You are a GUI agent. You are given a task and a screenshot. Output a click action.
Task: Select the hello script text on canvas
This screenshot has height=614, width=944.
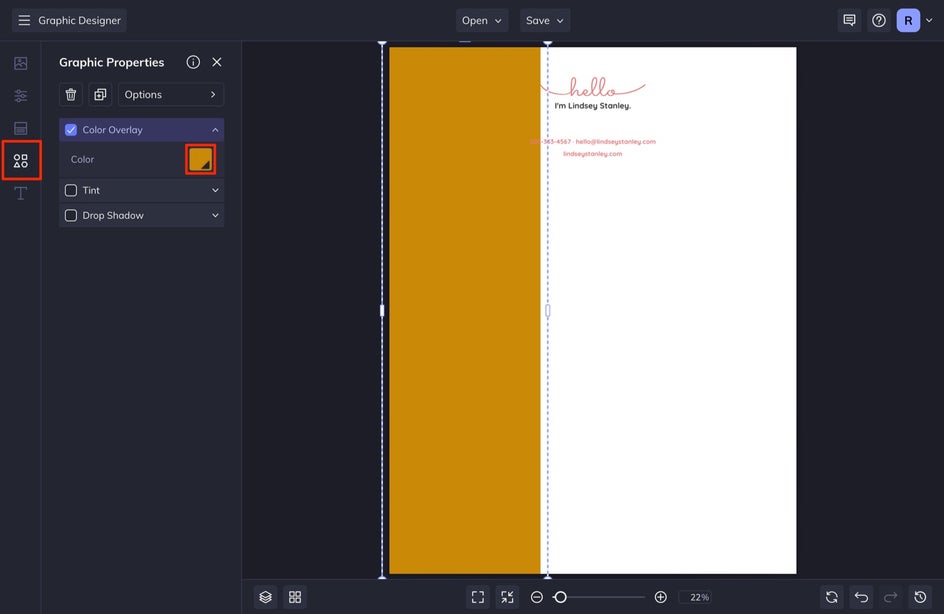click(593, 88)
